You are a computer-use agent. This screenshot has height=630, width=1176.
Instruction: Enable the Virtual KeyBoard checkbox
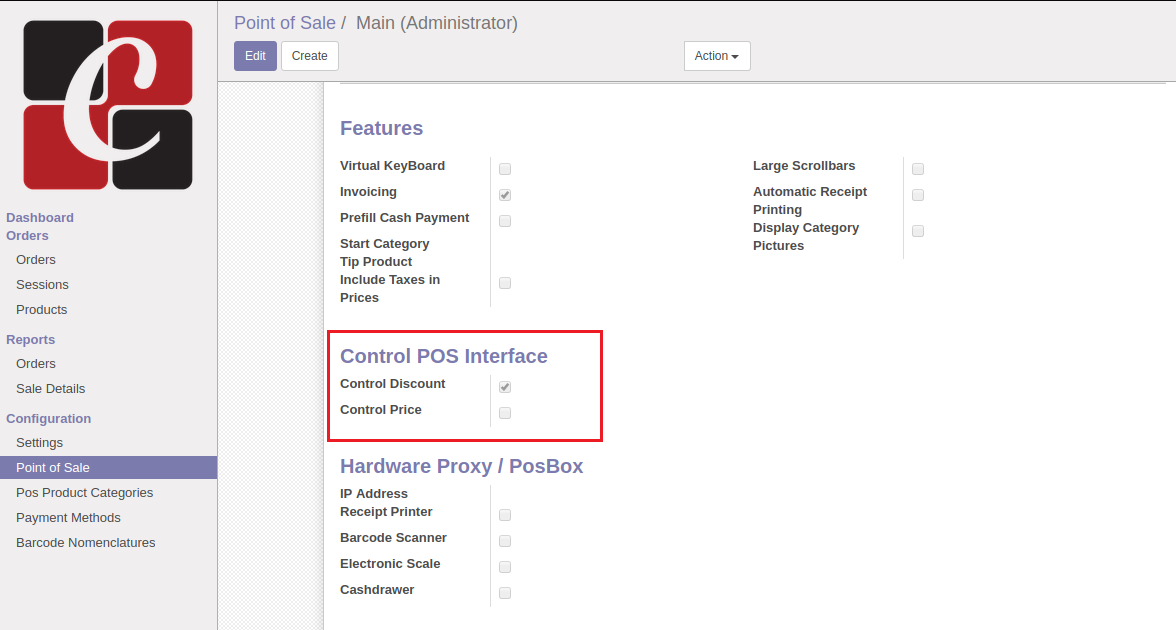(x=505, y=169)
